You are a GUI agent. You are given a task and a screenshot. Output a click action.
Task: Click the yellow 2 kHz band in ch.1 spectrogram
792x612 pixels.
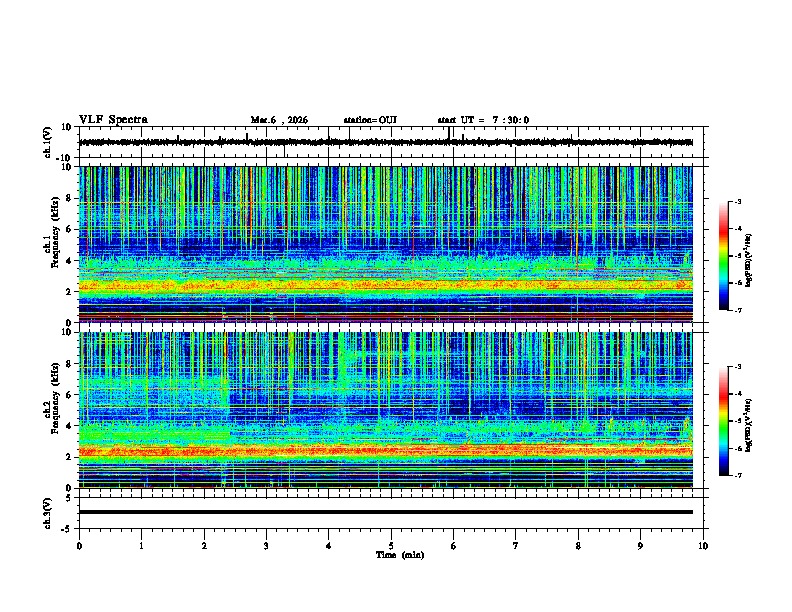386,286
